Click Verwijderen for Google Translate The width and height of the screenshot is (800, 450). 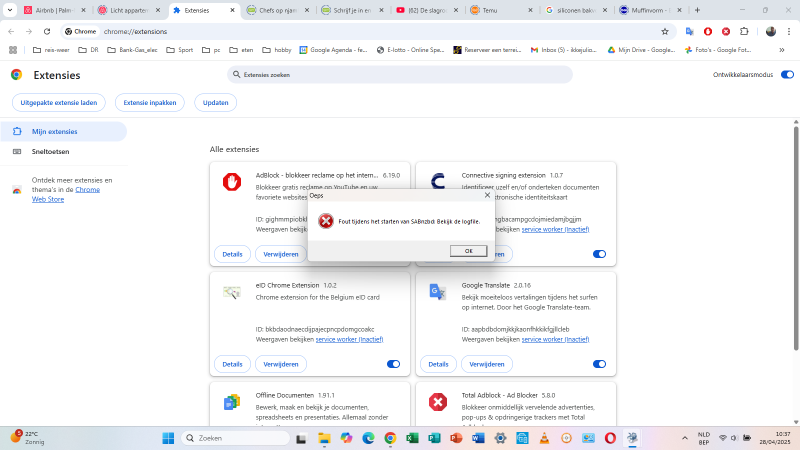[487, 364]
